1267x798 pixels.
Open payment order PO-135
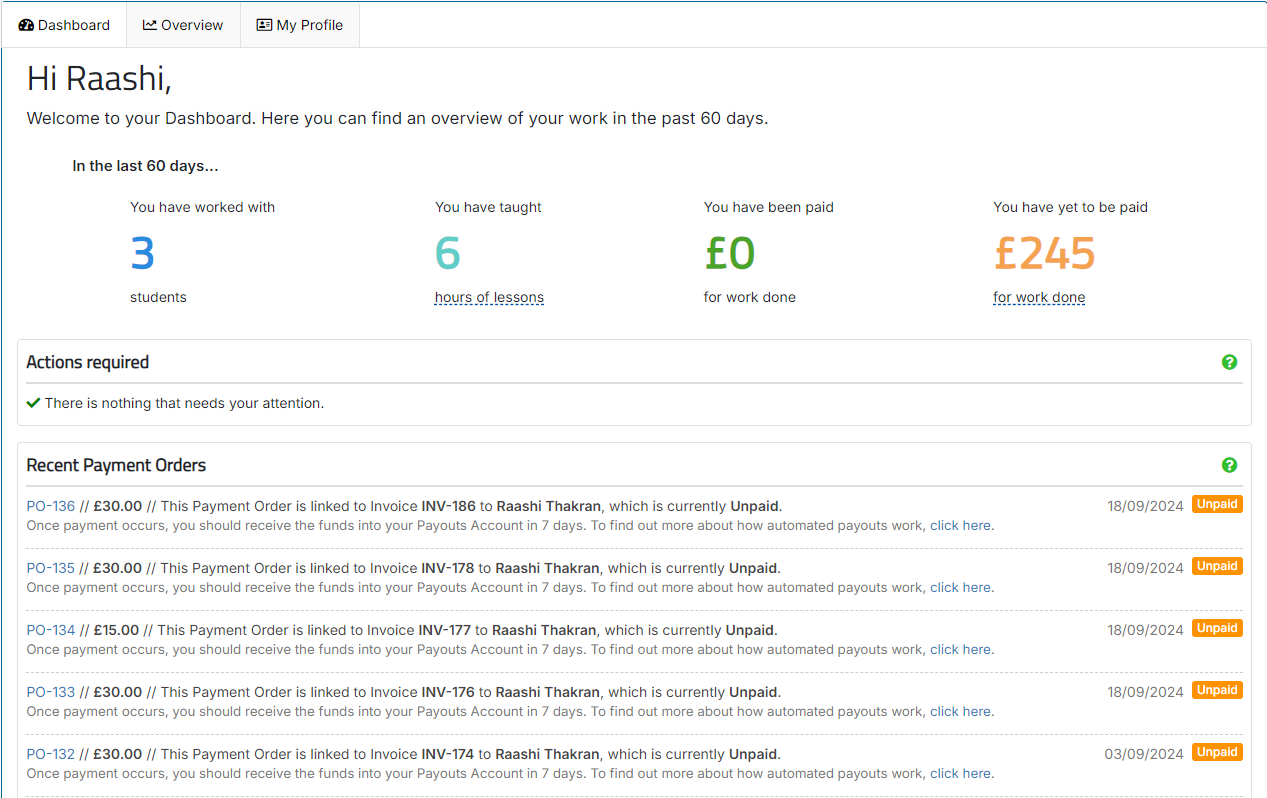coord(50,567)
